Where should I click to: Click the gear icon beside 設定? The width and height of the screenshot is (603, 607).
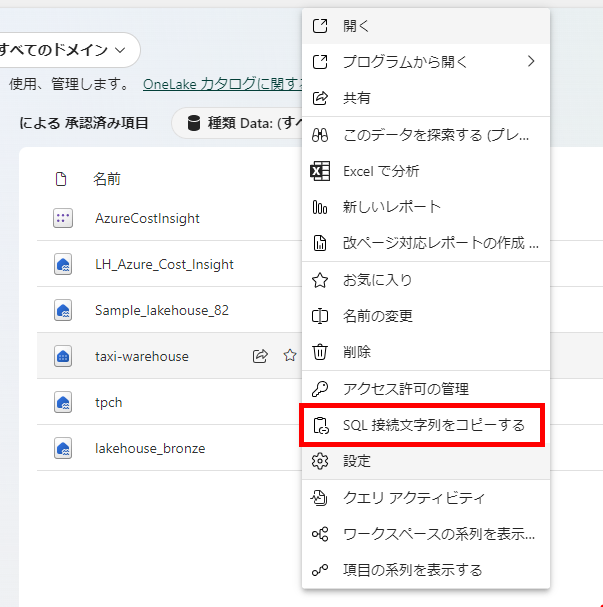[x=320, y=461]
